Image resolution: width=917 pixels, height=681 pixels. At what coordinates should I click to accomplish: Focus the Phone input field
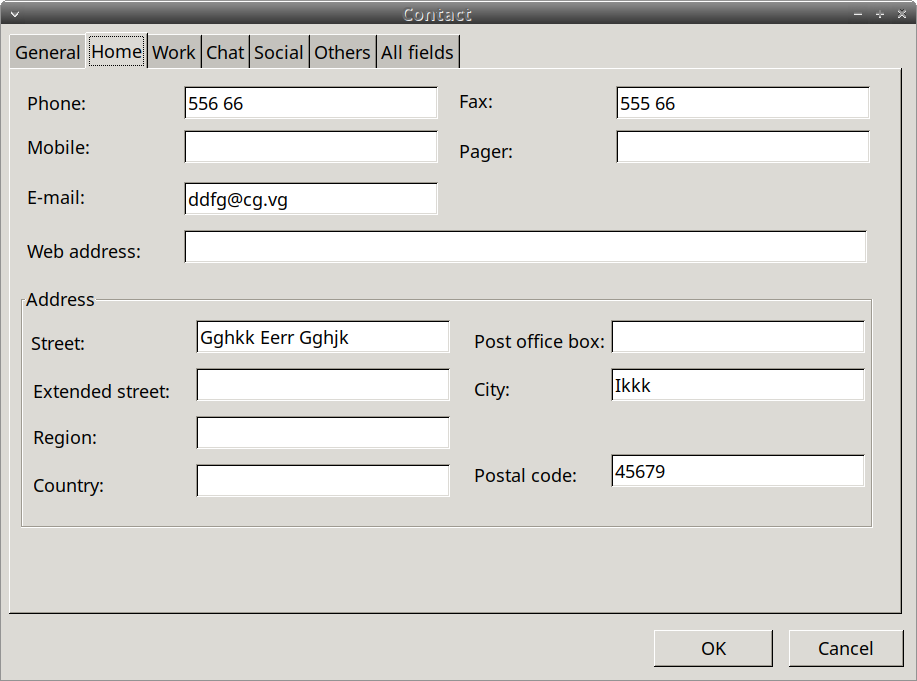pos(311,103)
